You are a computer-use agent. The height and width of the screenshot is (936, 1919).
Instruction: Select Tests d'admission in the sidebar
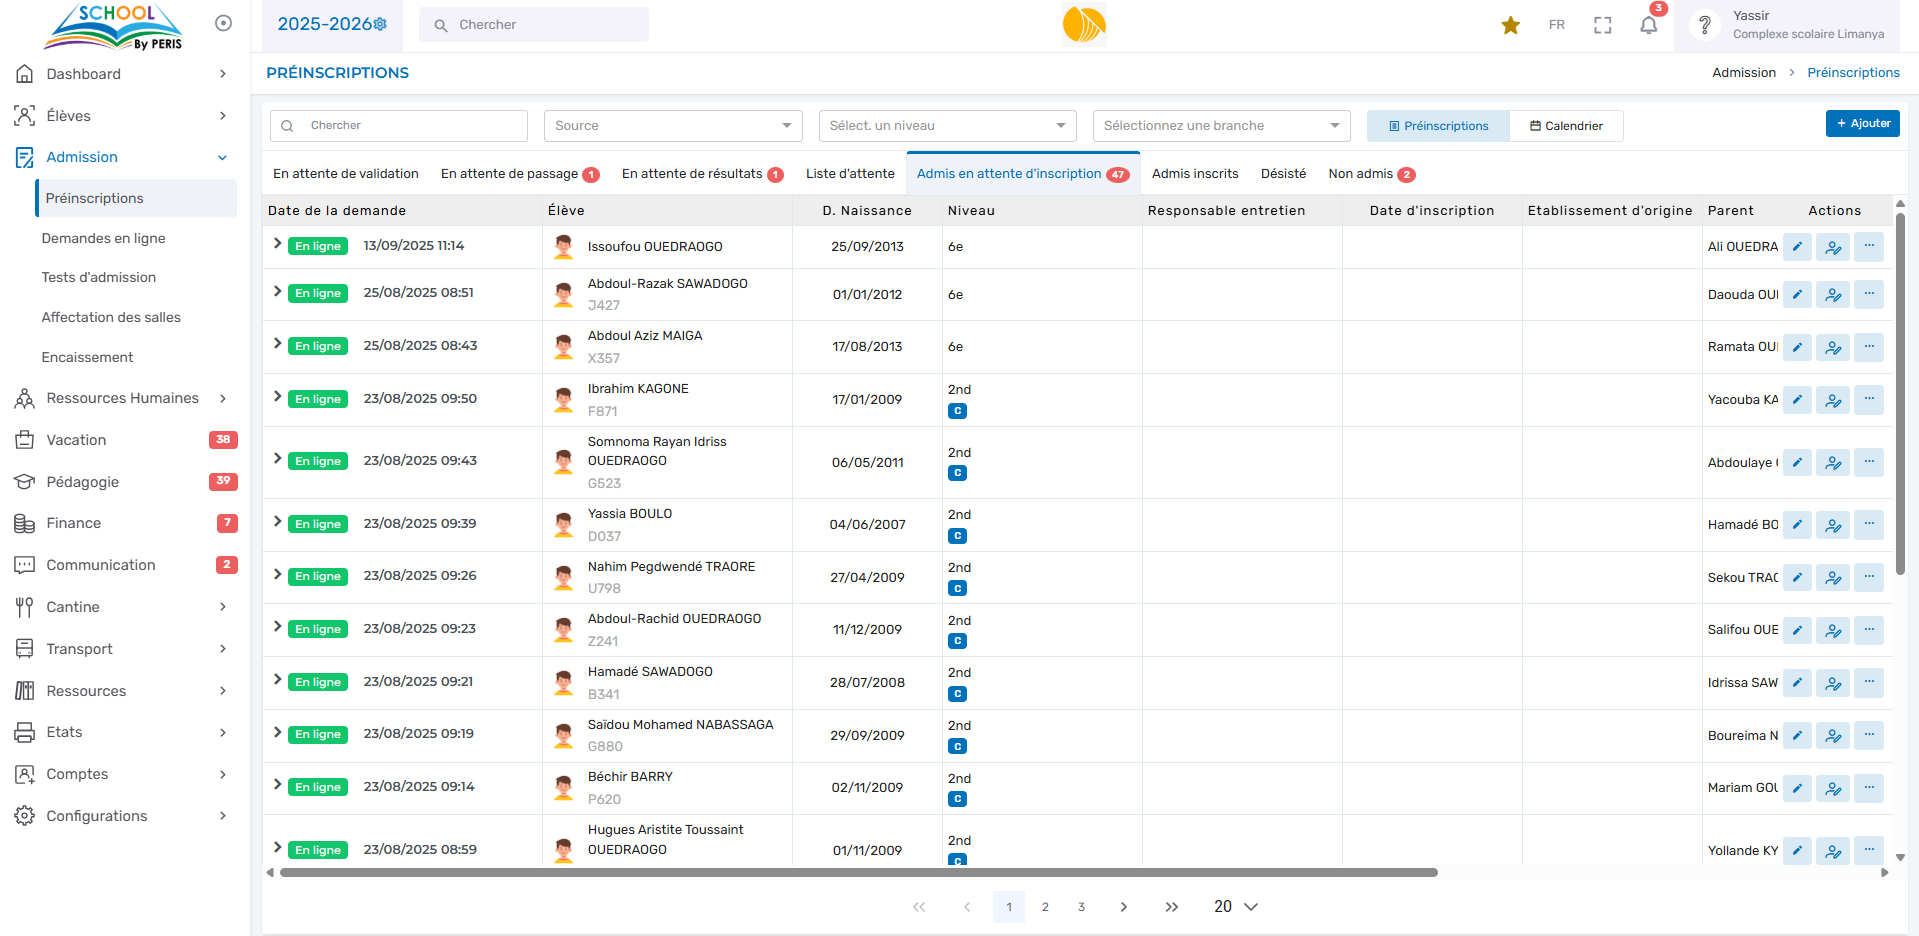(98, 277)
